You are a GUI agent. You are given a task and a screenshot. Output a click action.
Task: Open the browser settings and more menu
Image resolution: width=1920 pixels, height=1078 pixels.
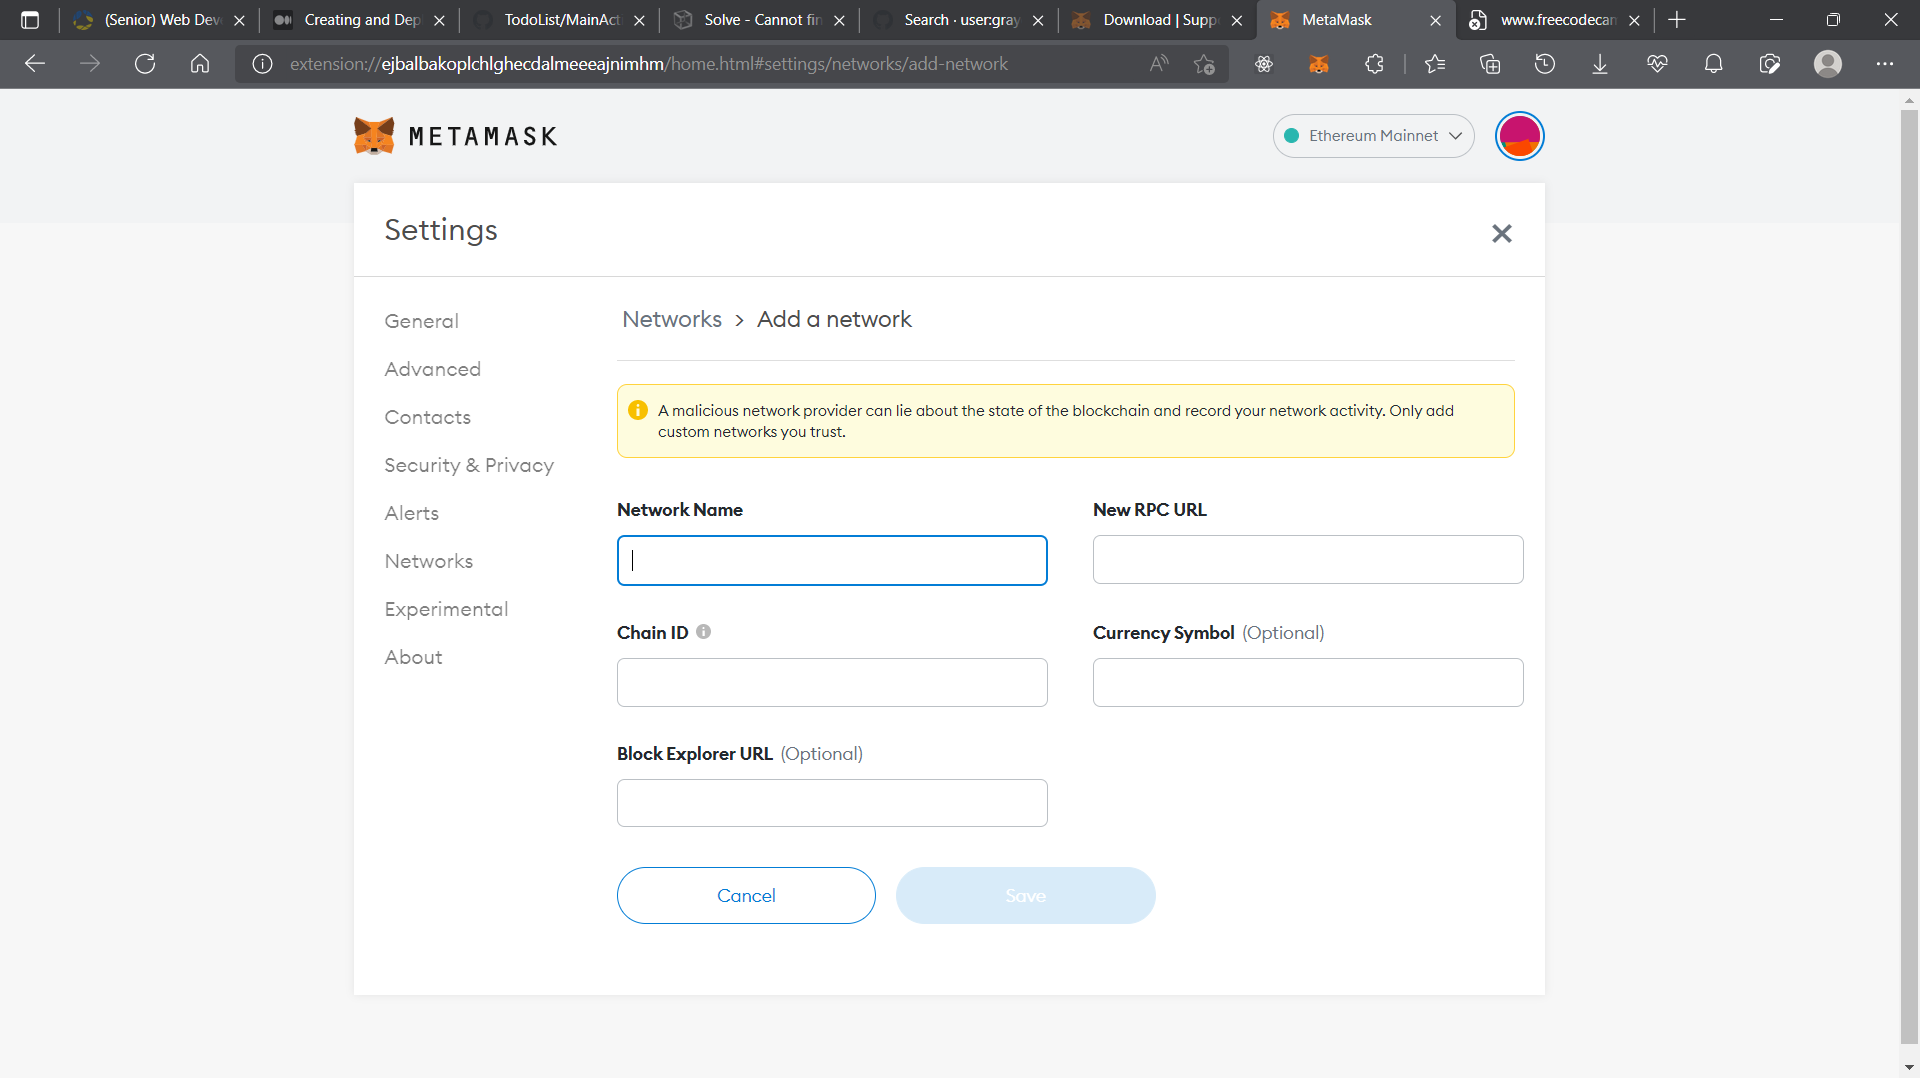1885,64
